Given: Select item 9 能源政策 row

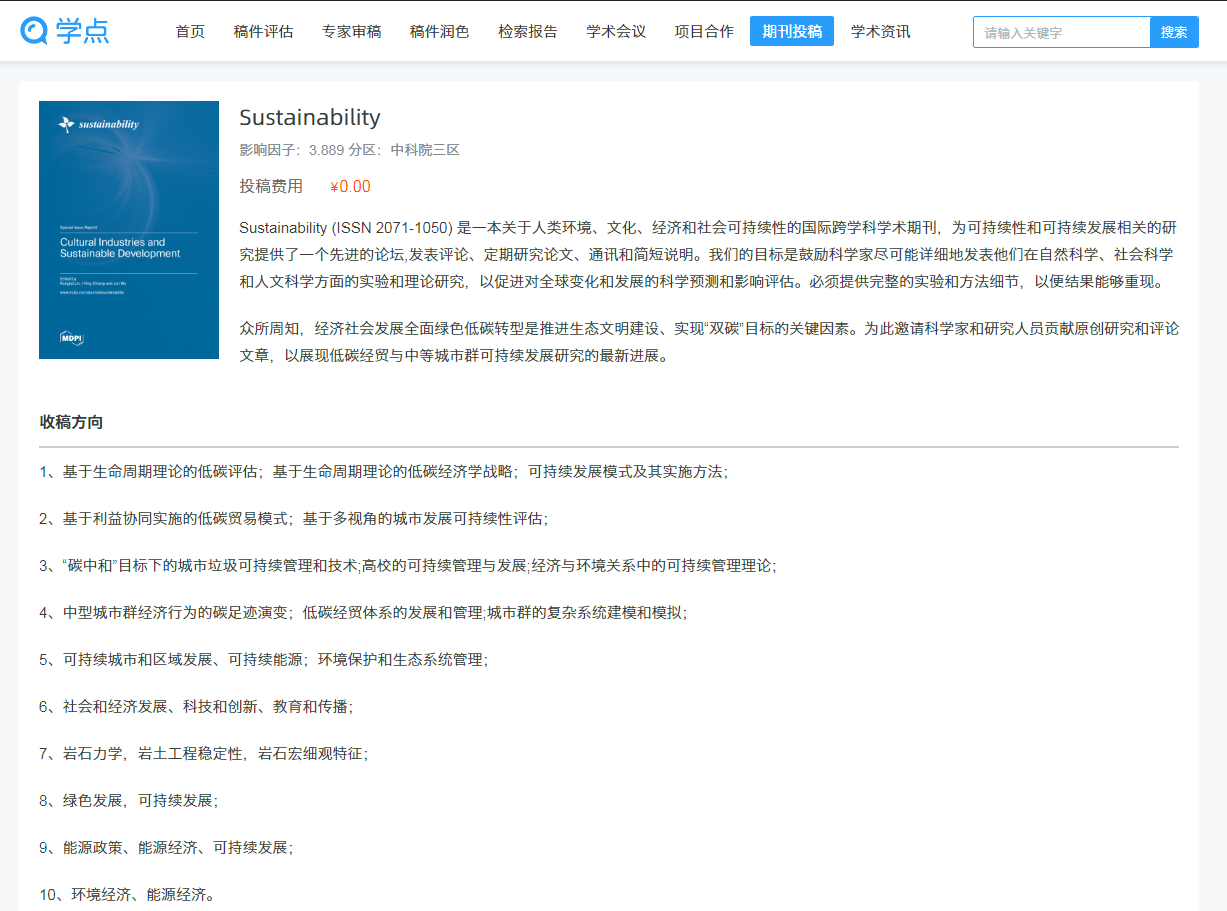Looking at the screenshot, I should coord(166,847).
